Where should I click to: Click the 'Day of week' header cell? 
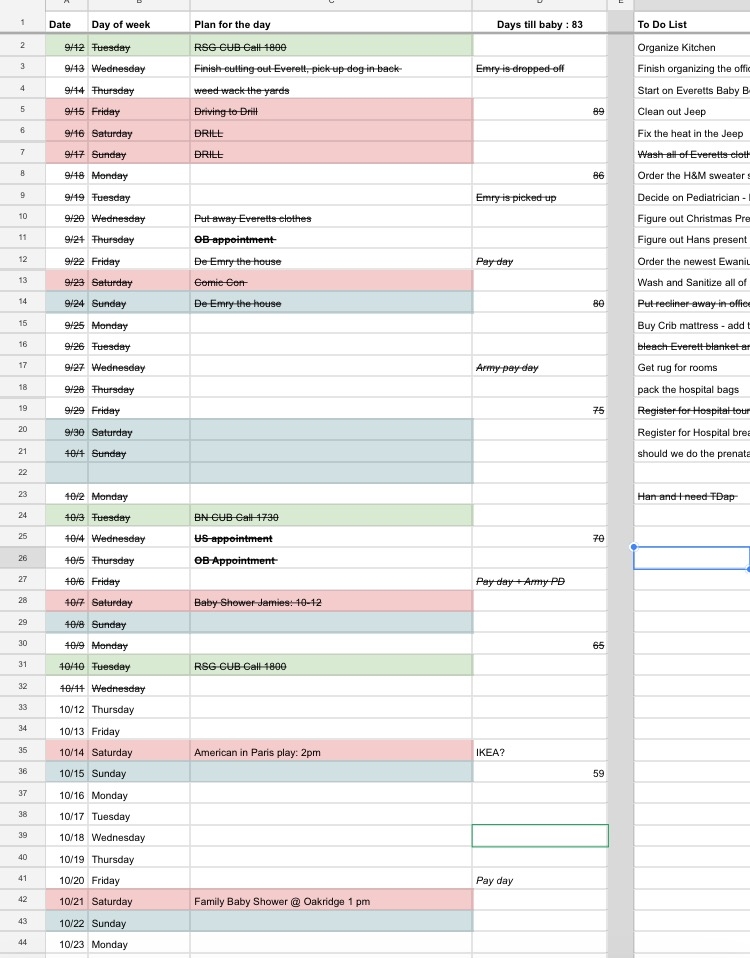(139, 24)
